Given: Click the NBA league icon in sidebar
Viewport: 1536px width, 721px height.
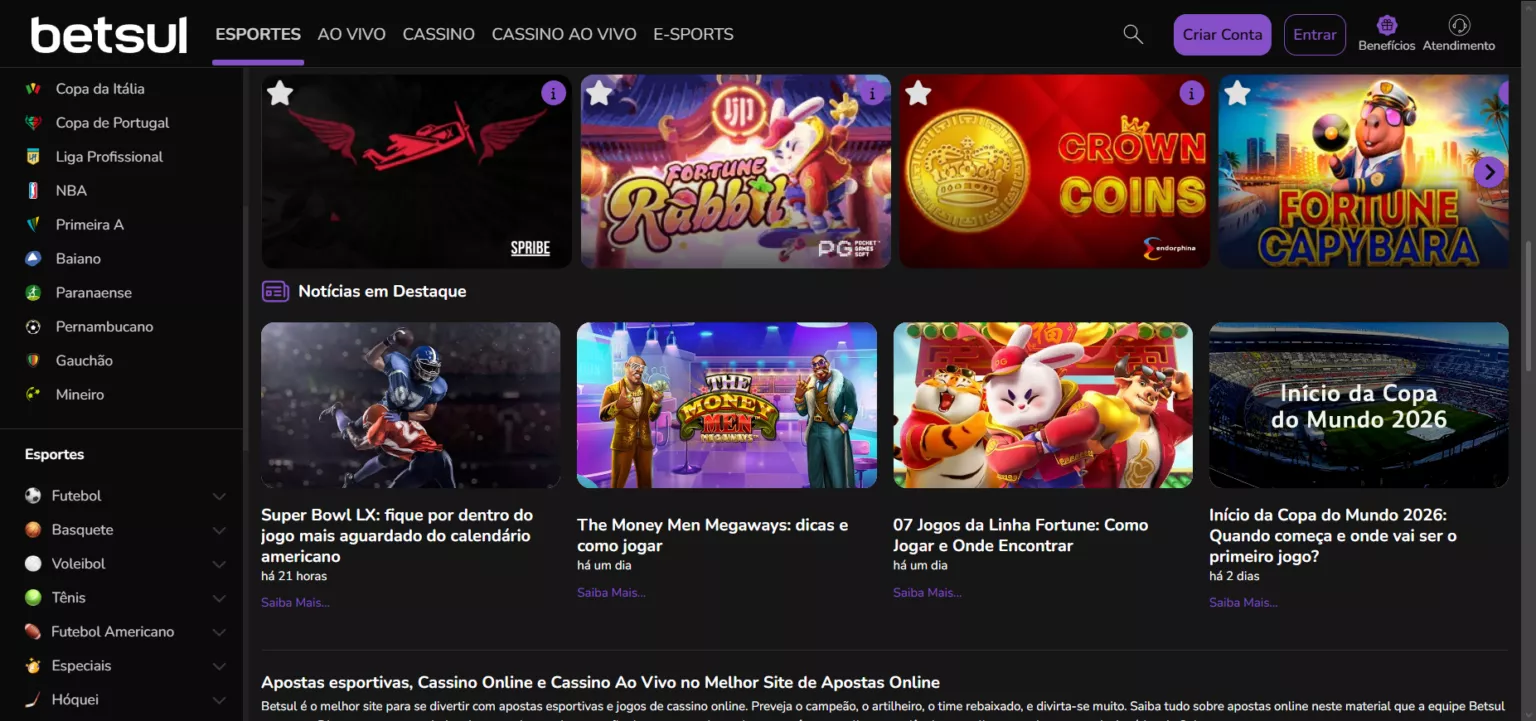Looking at the screenshot, I should point(33,190).
